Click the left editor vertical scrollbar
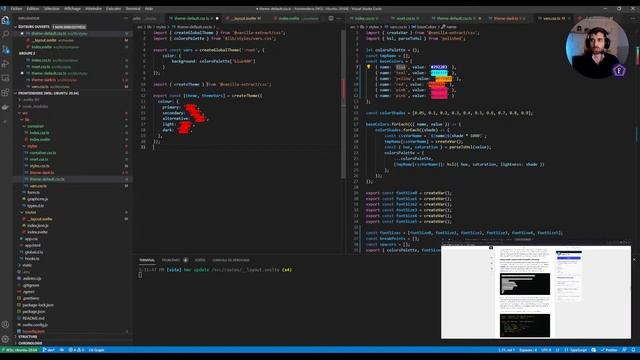 344,104
